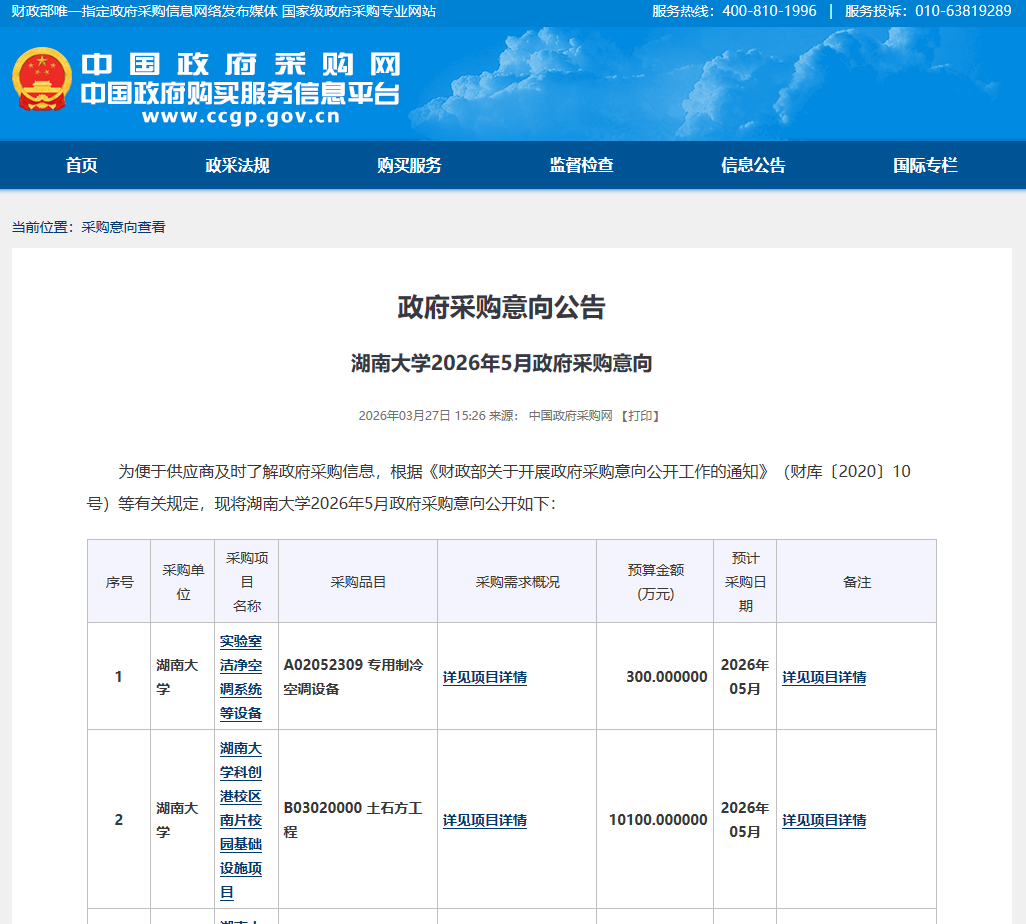Click the top banner text 财政部唯一指定政府采购信息网络发布媒体
Viewport: 1026px width, 924px height.
point(145,11)
